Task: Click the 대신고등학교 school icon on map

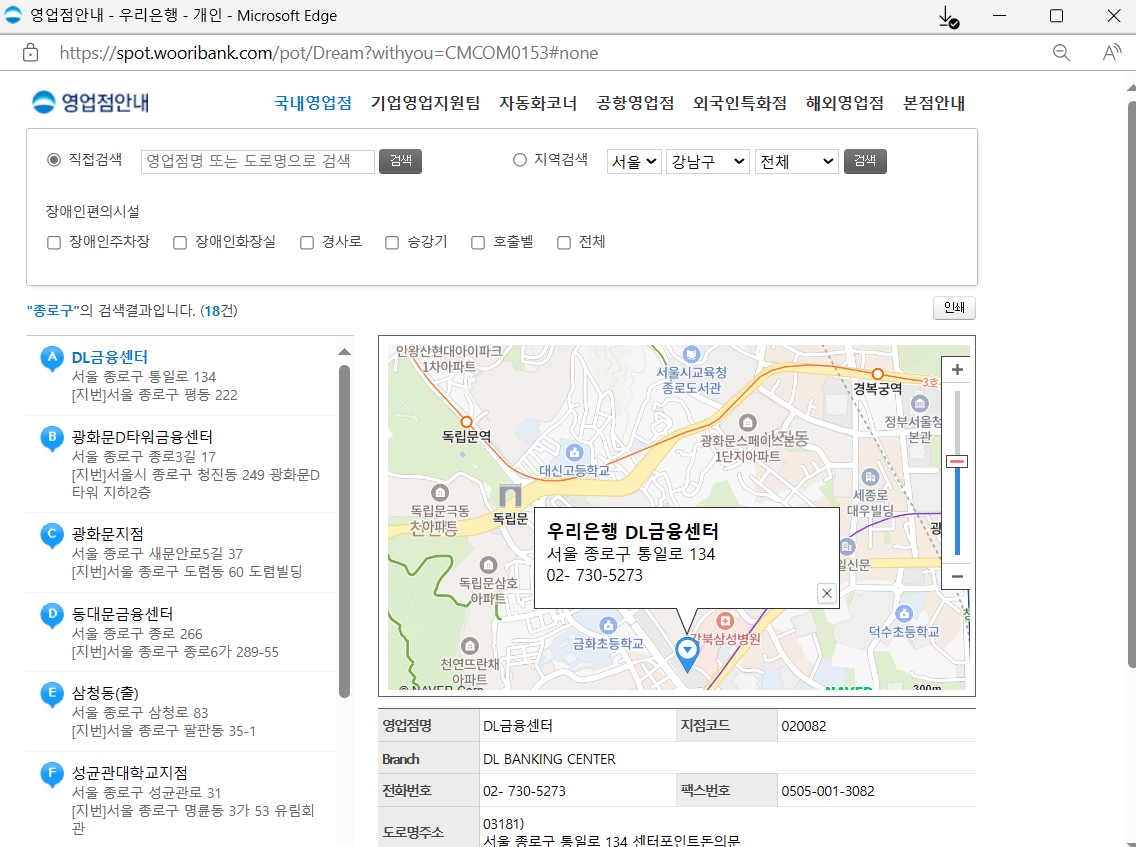Action: pyautogui.click(x=574, y=453)
